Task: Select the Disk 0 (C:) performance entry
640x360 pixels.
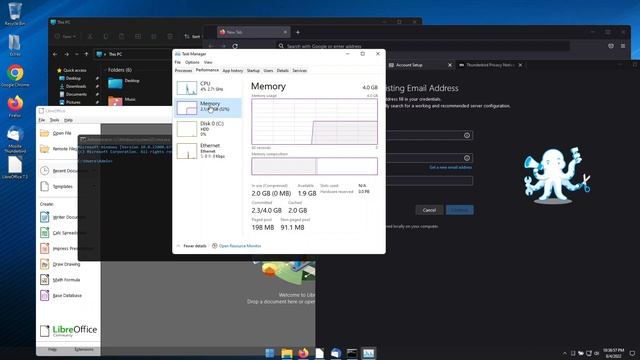Action: point(208,129)
